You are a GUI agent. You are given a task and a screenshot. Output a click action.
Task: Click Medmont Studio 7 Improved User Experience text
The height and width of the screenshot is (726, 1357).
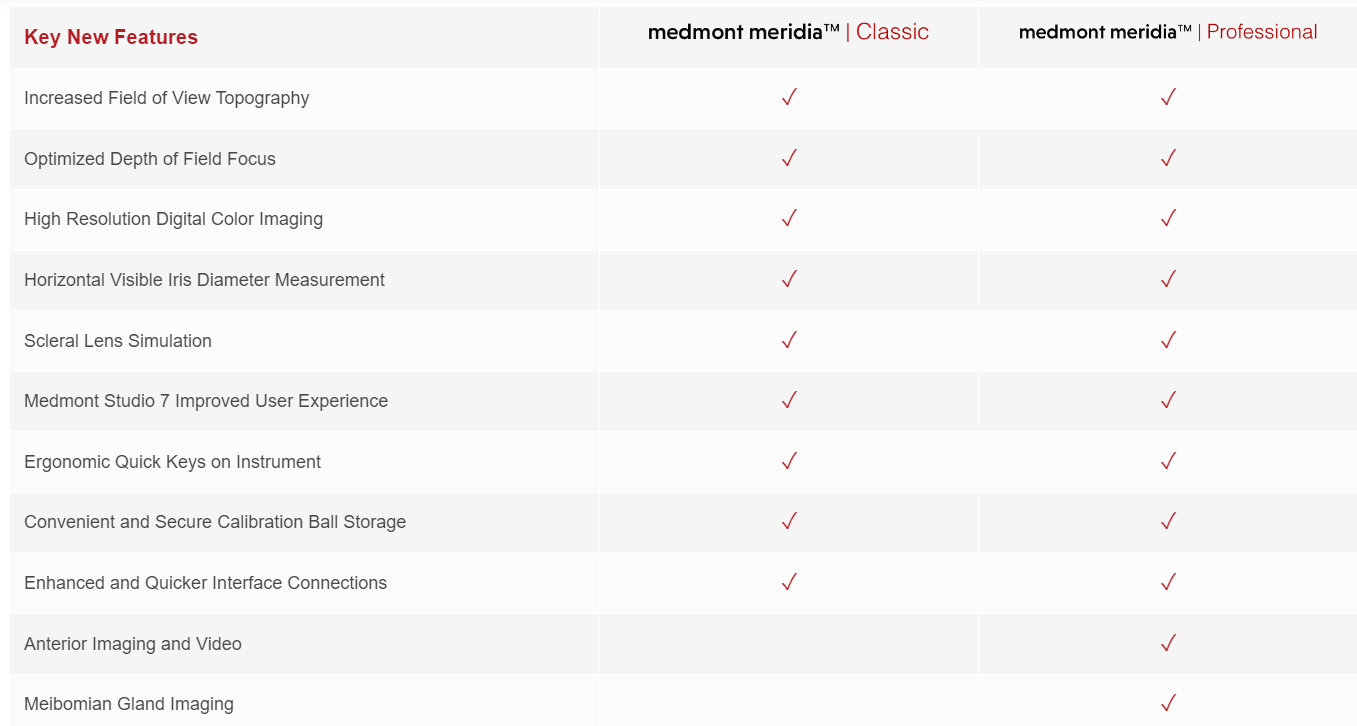point(206,401)
